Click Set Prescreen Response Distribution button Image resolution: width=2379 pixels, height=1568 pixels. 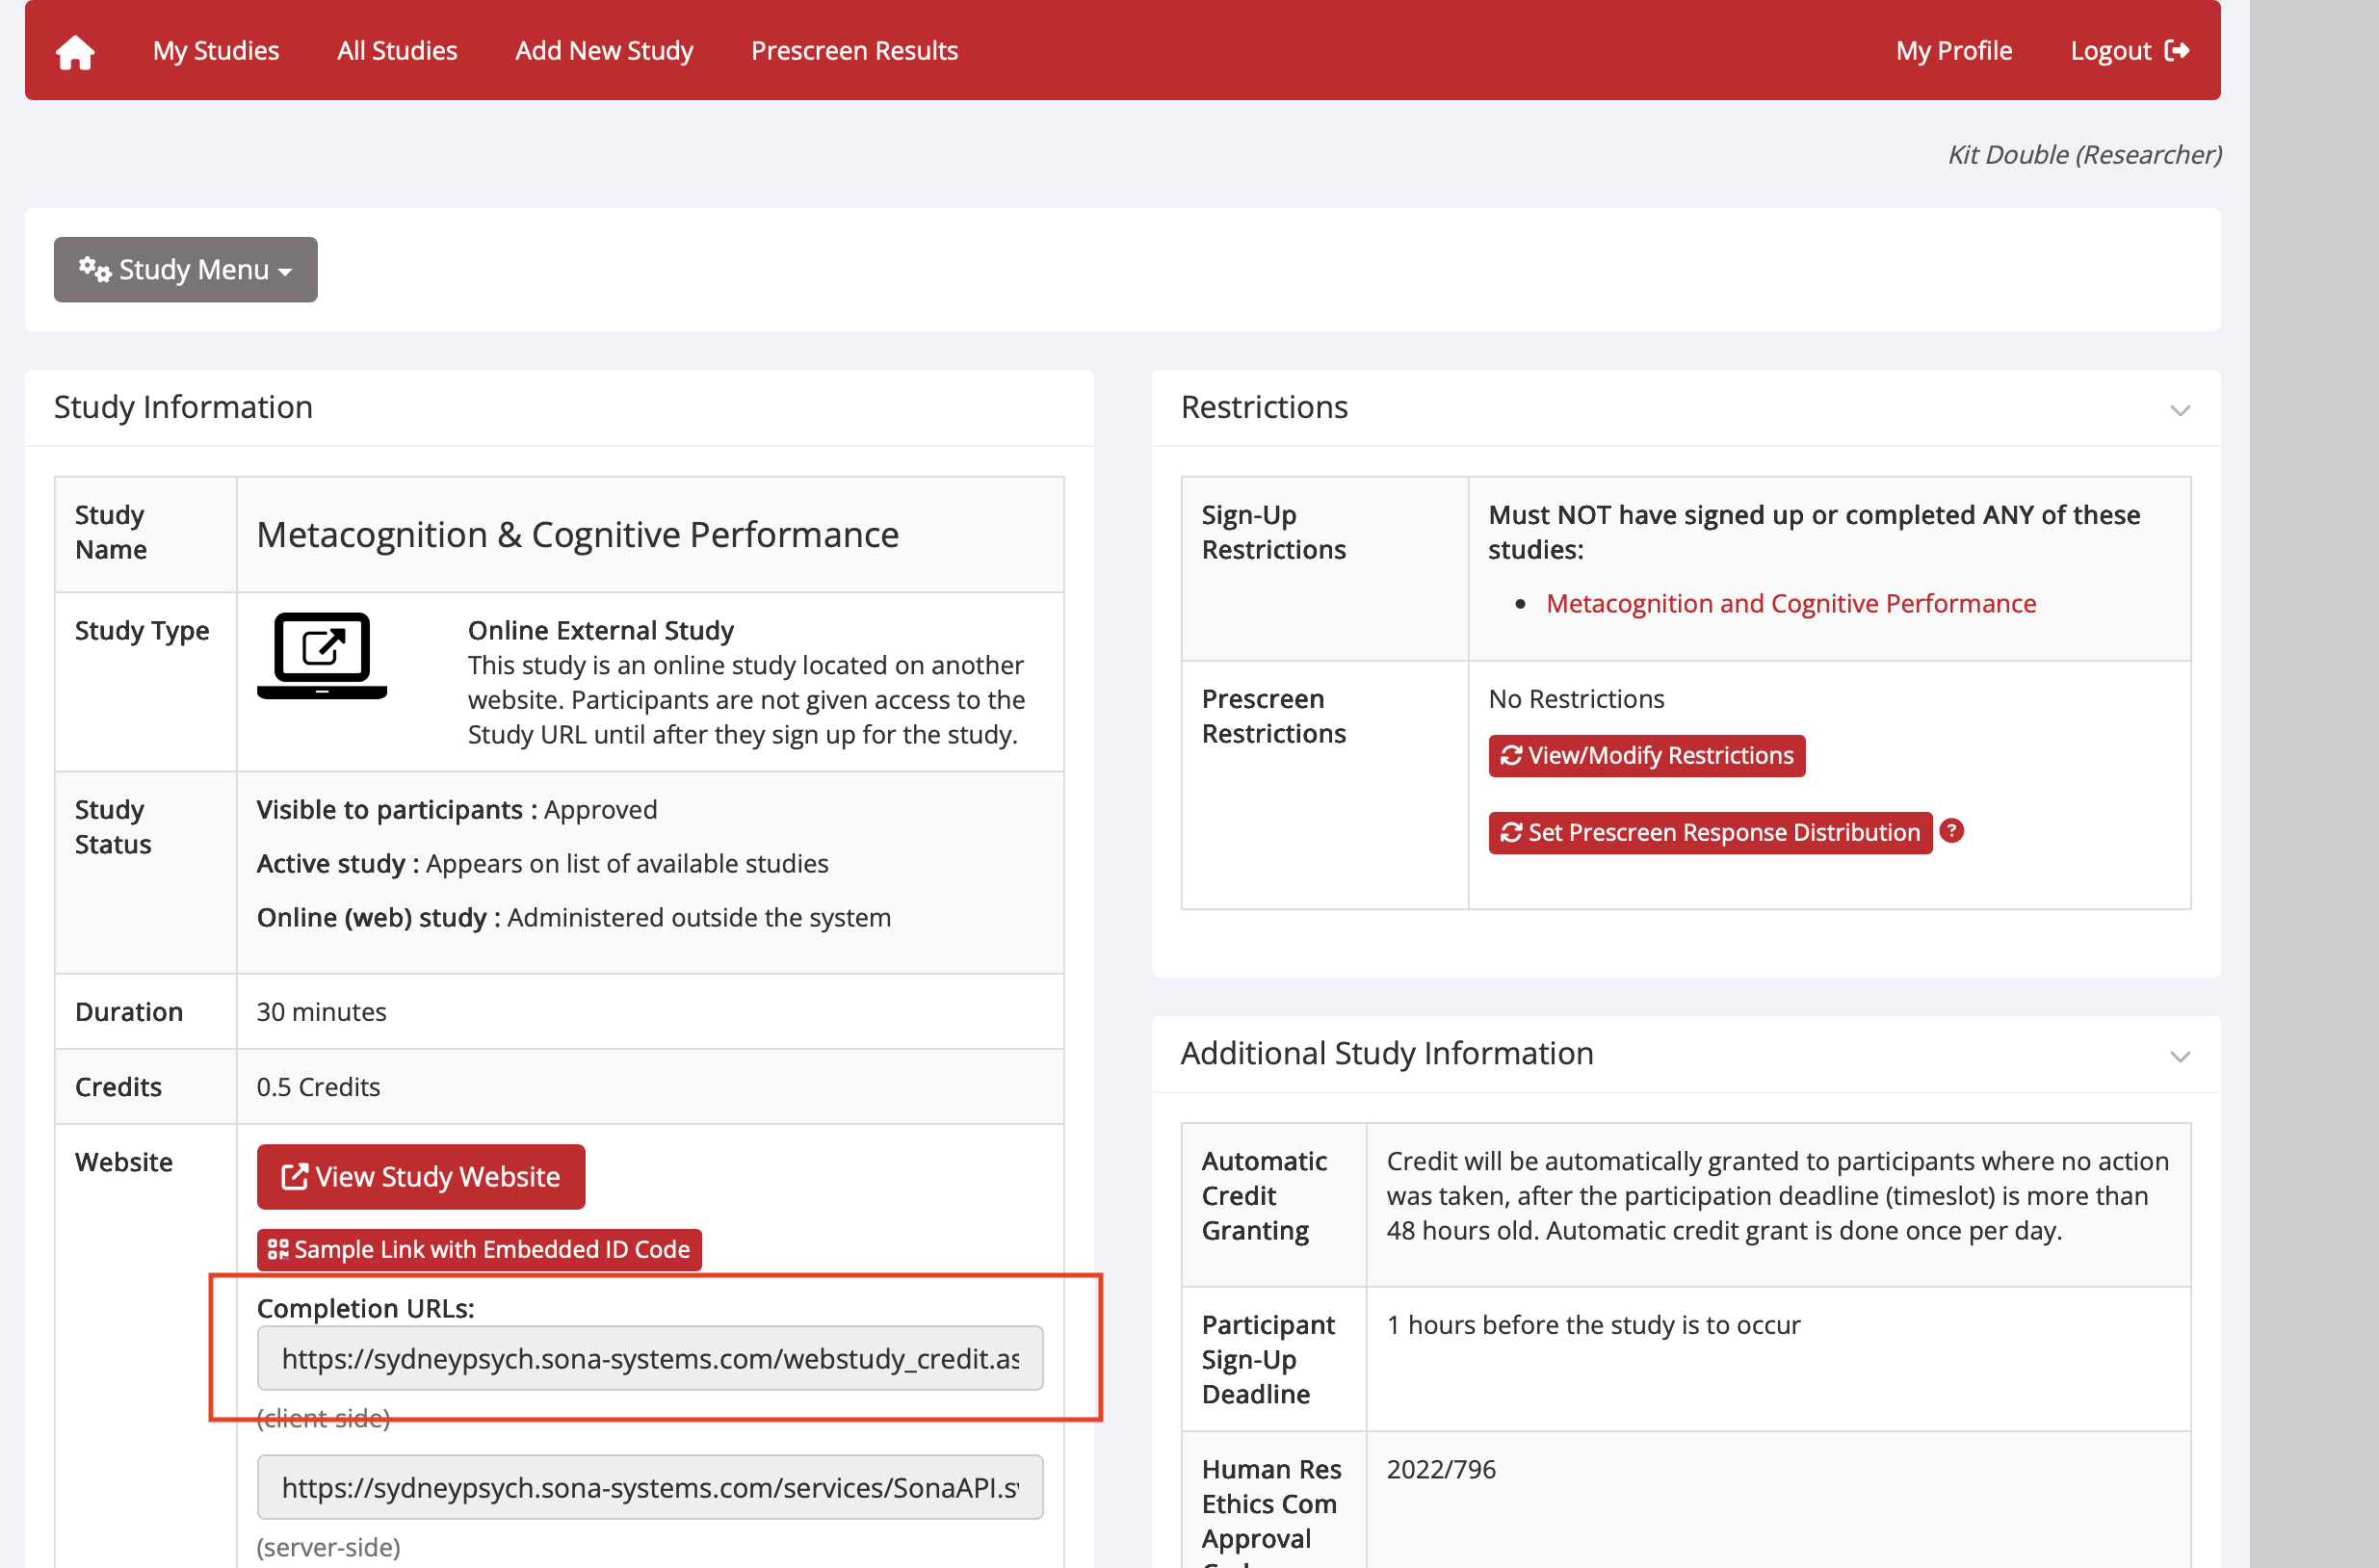click(1710, 832)
